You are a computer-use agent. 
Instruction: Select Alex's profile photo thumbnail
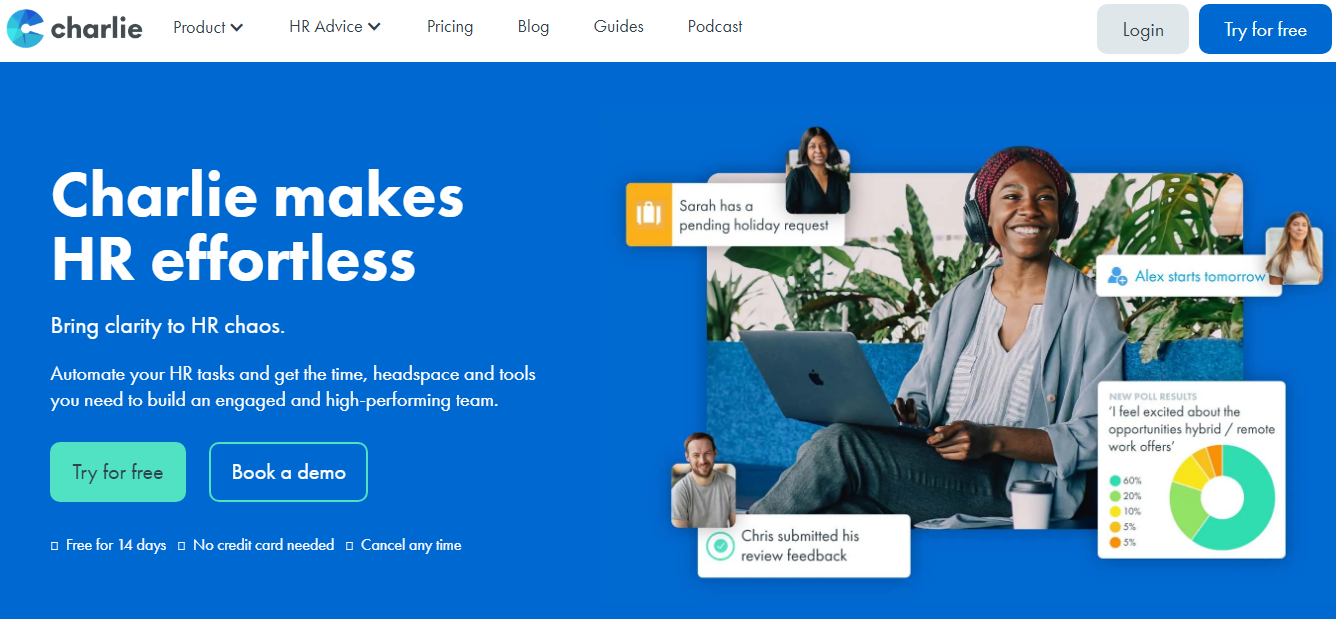1293,248
